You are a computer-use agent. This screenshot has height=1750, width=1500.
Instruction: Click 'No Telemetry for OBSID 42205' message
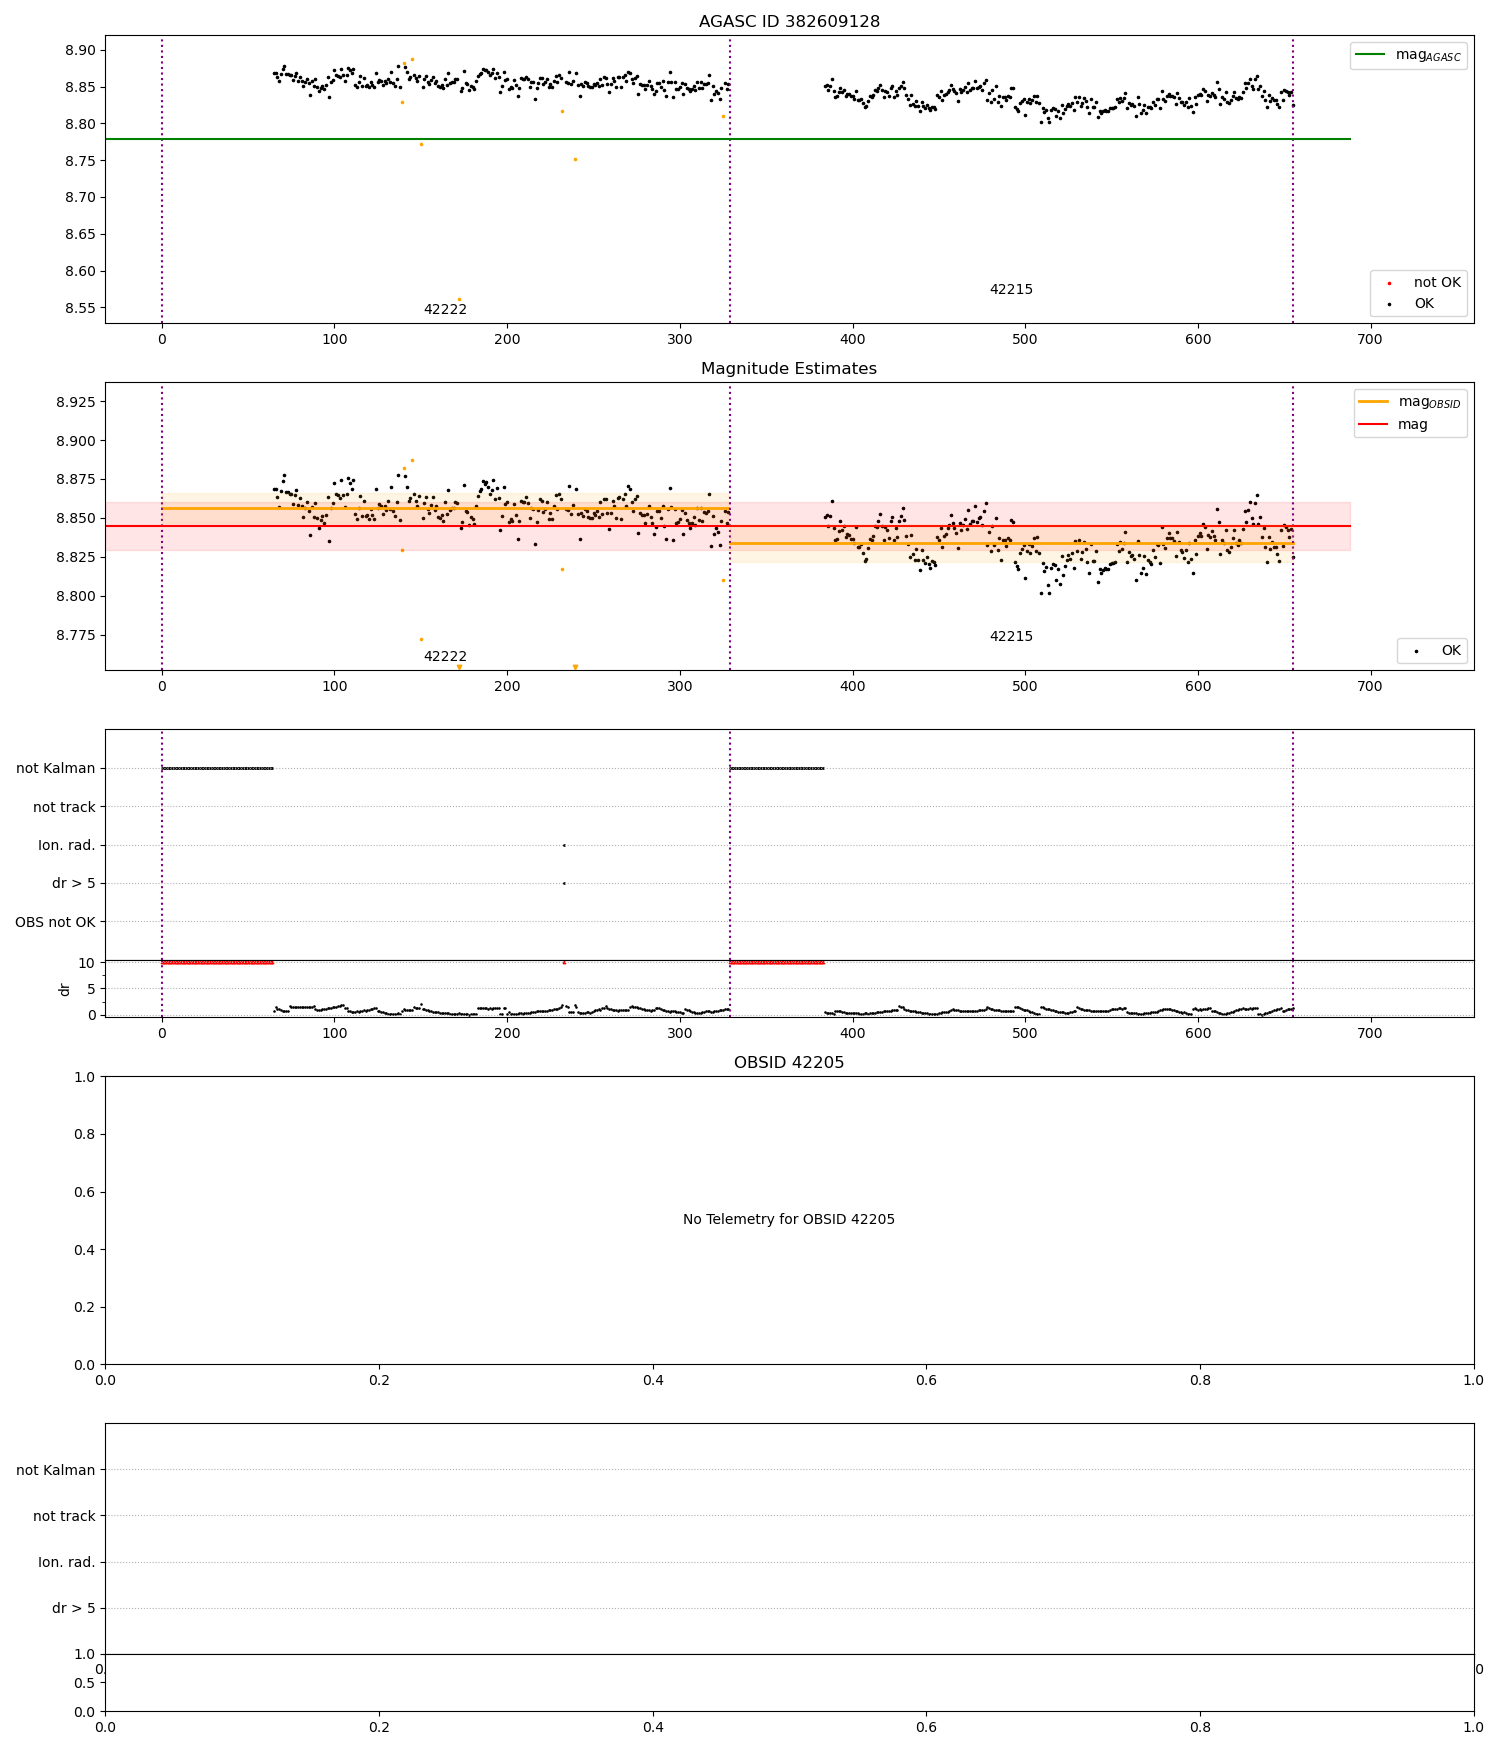pos(789,1219)
